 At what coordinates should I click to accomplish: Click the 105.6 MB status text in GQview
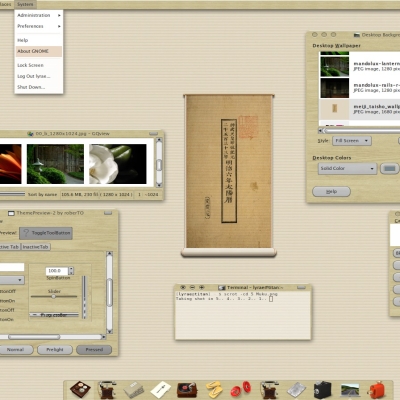point(79,194)
